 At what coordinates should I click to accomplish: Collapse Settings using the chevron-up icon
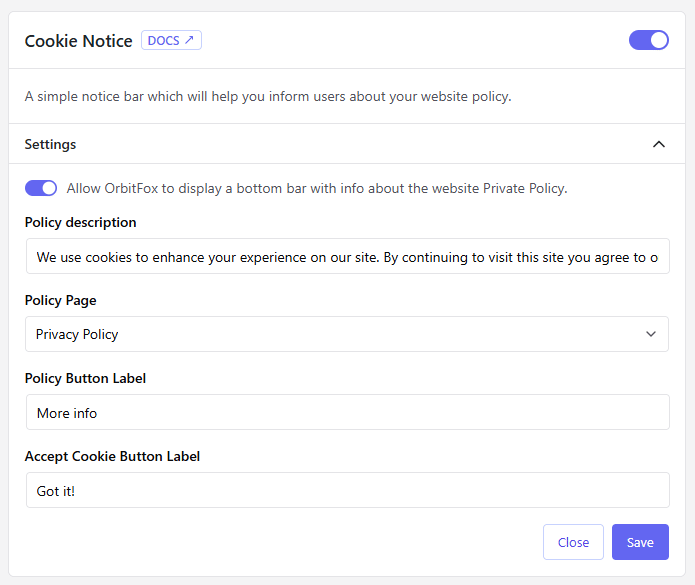click(x=658, y=144)
